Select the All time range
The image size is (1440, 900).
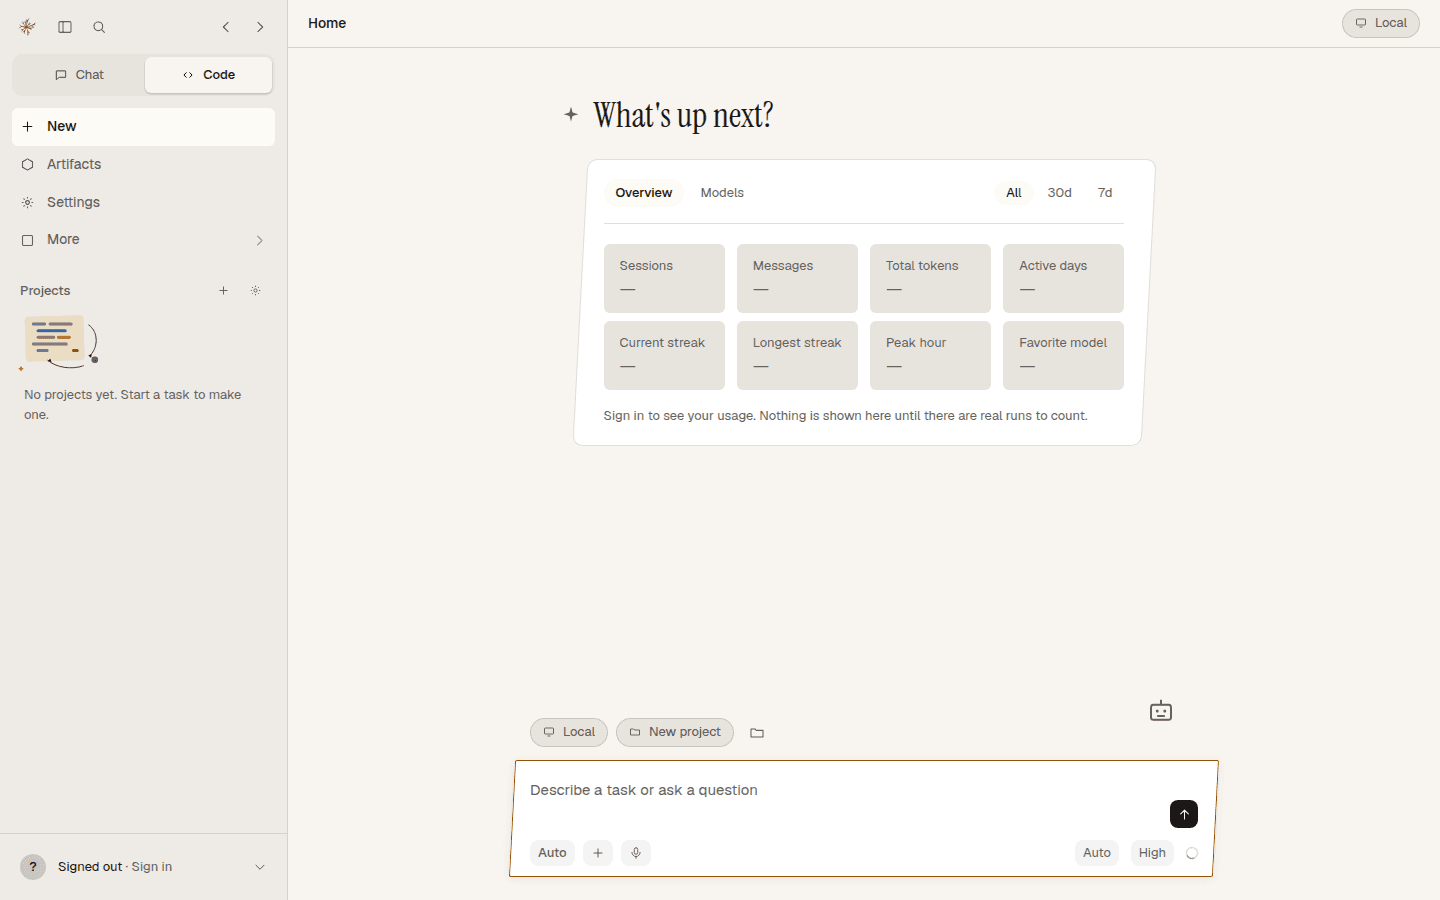(1014, 193)
